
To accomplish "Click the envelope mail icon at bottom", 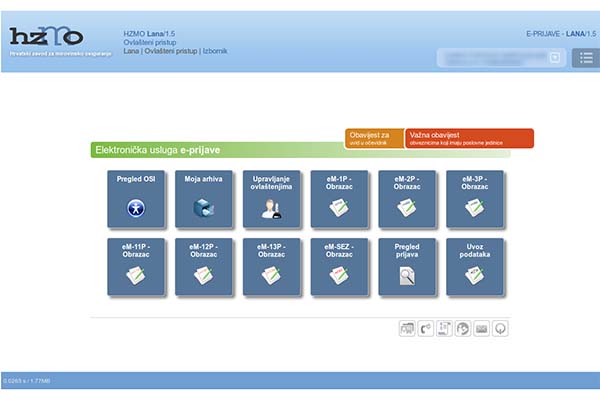I will (x=481, y=327).
